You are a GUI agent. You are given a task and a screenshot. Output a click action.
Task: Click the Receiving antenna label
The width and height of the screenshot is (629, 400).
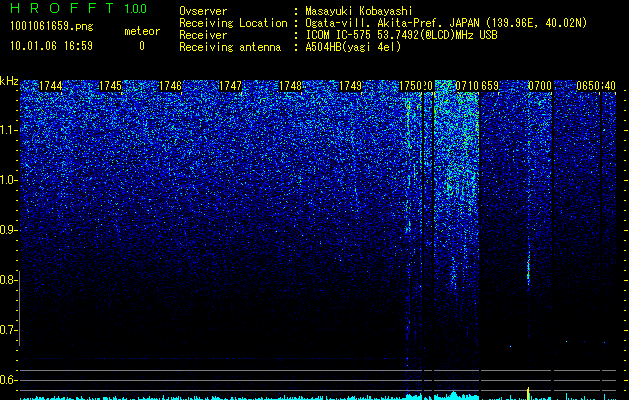pos(230,47)
